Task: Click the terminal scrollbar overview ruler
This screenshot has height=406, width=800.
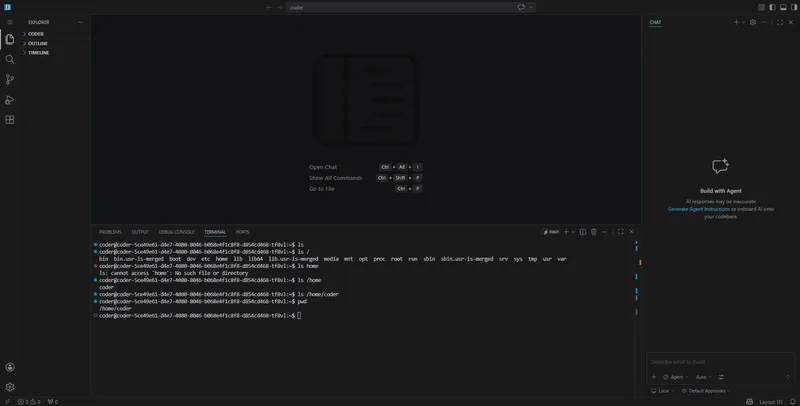Action: [637, 280]
